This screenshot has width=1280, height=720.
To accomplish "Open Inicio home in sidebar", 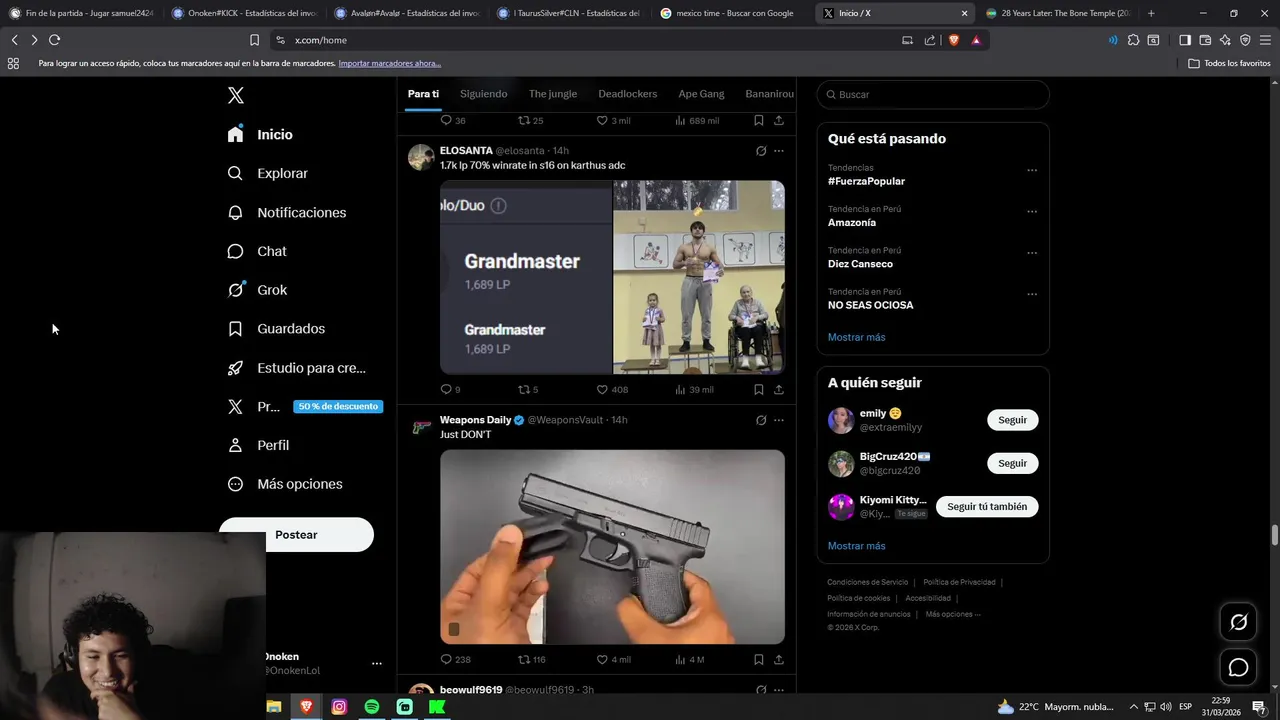I will point(260,134).
